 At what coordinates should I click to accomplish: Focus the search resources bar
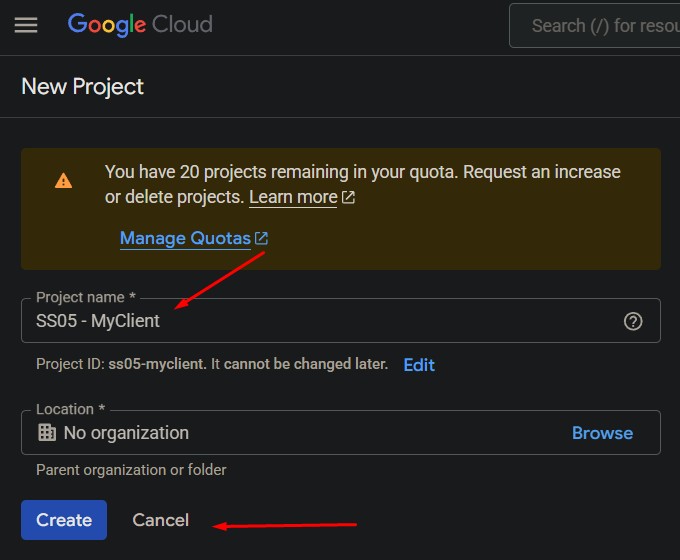600,26
